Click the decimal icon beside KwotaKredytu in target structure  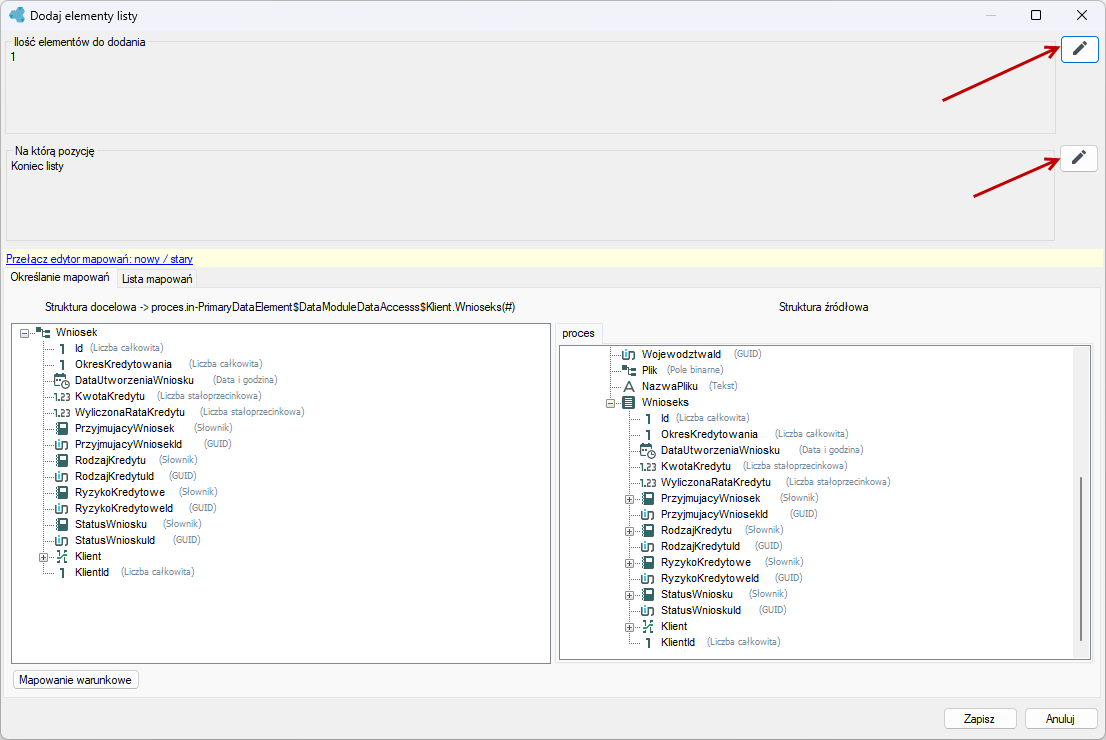(x=62, y=396)
